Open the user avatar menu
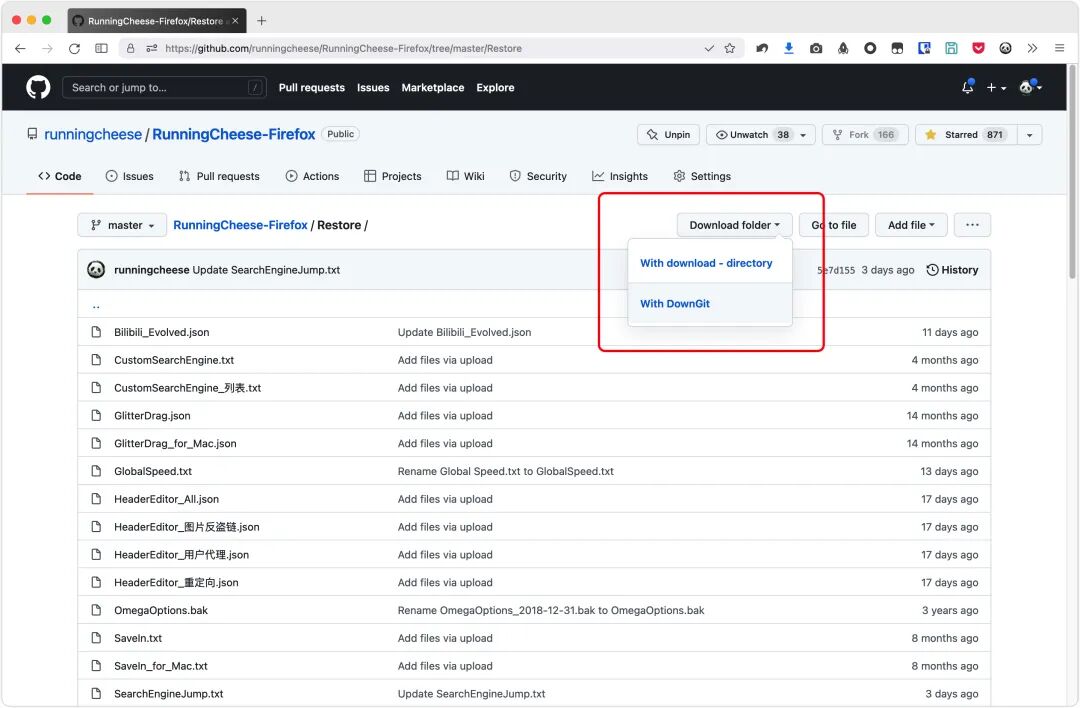This screenshot has width=1080, height=708. coord(1030,87)
